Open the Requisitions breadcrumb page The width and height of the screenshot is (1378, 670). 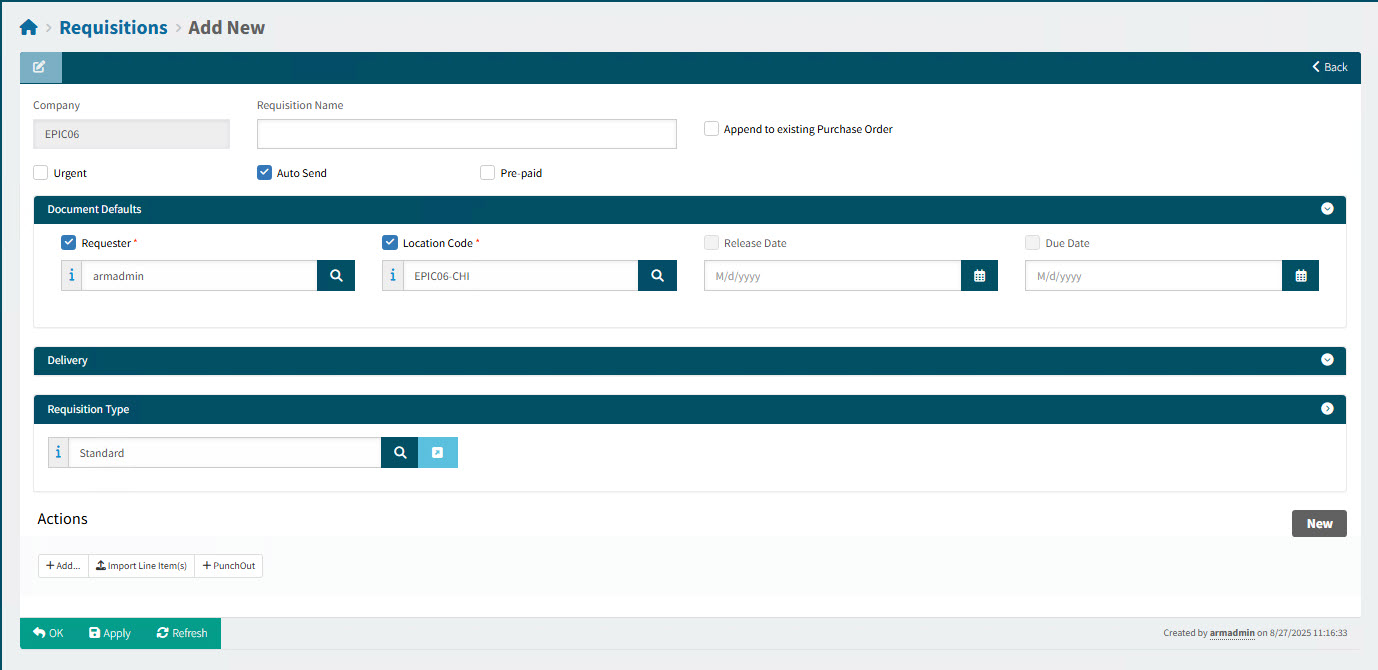[x=113, y=27]
